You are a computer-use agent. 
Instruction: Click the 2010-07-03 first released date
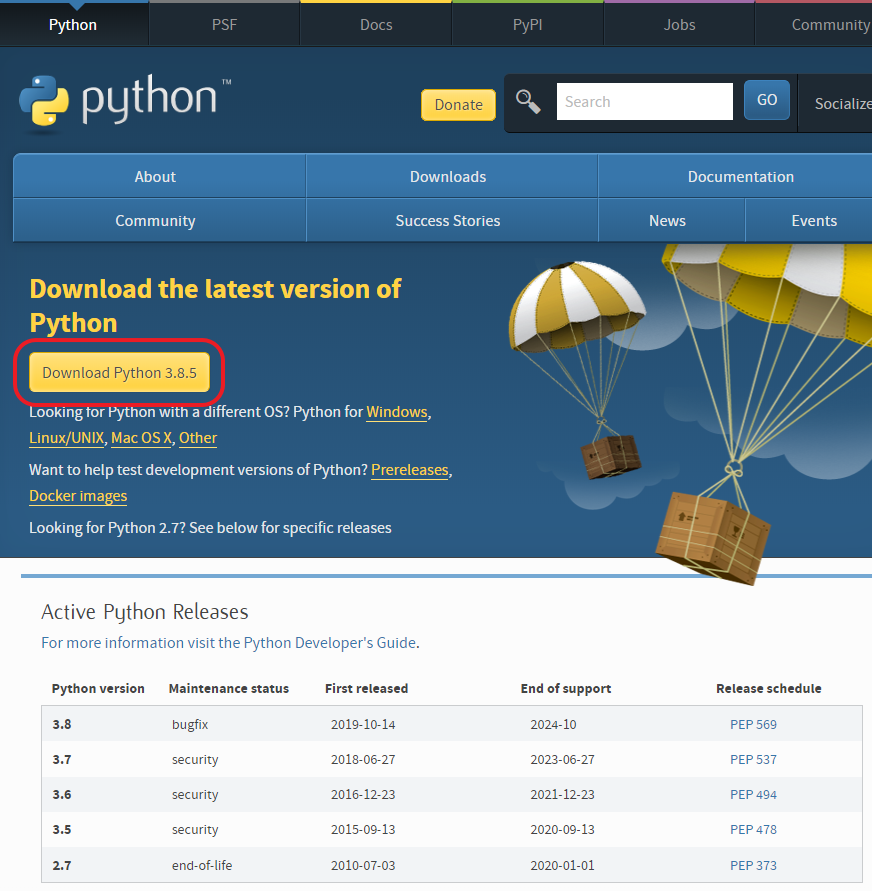point(363,865)
